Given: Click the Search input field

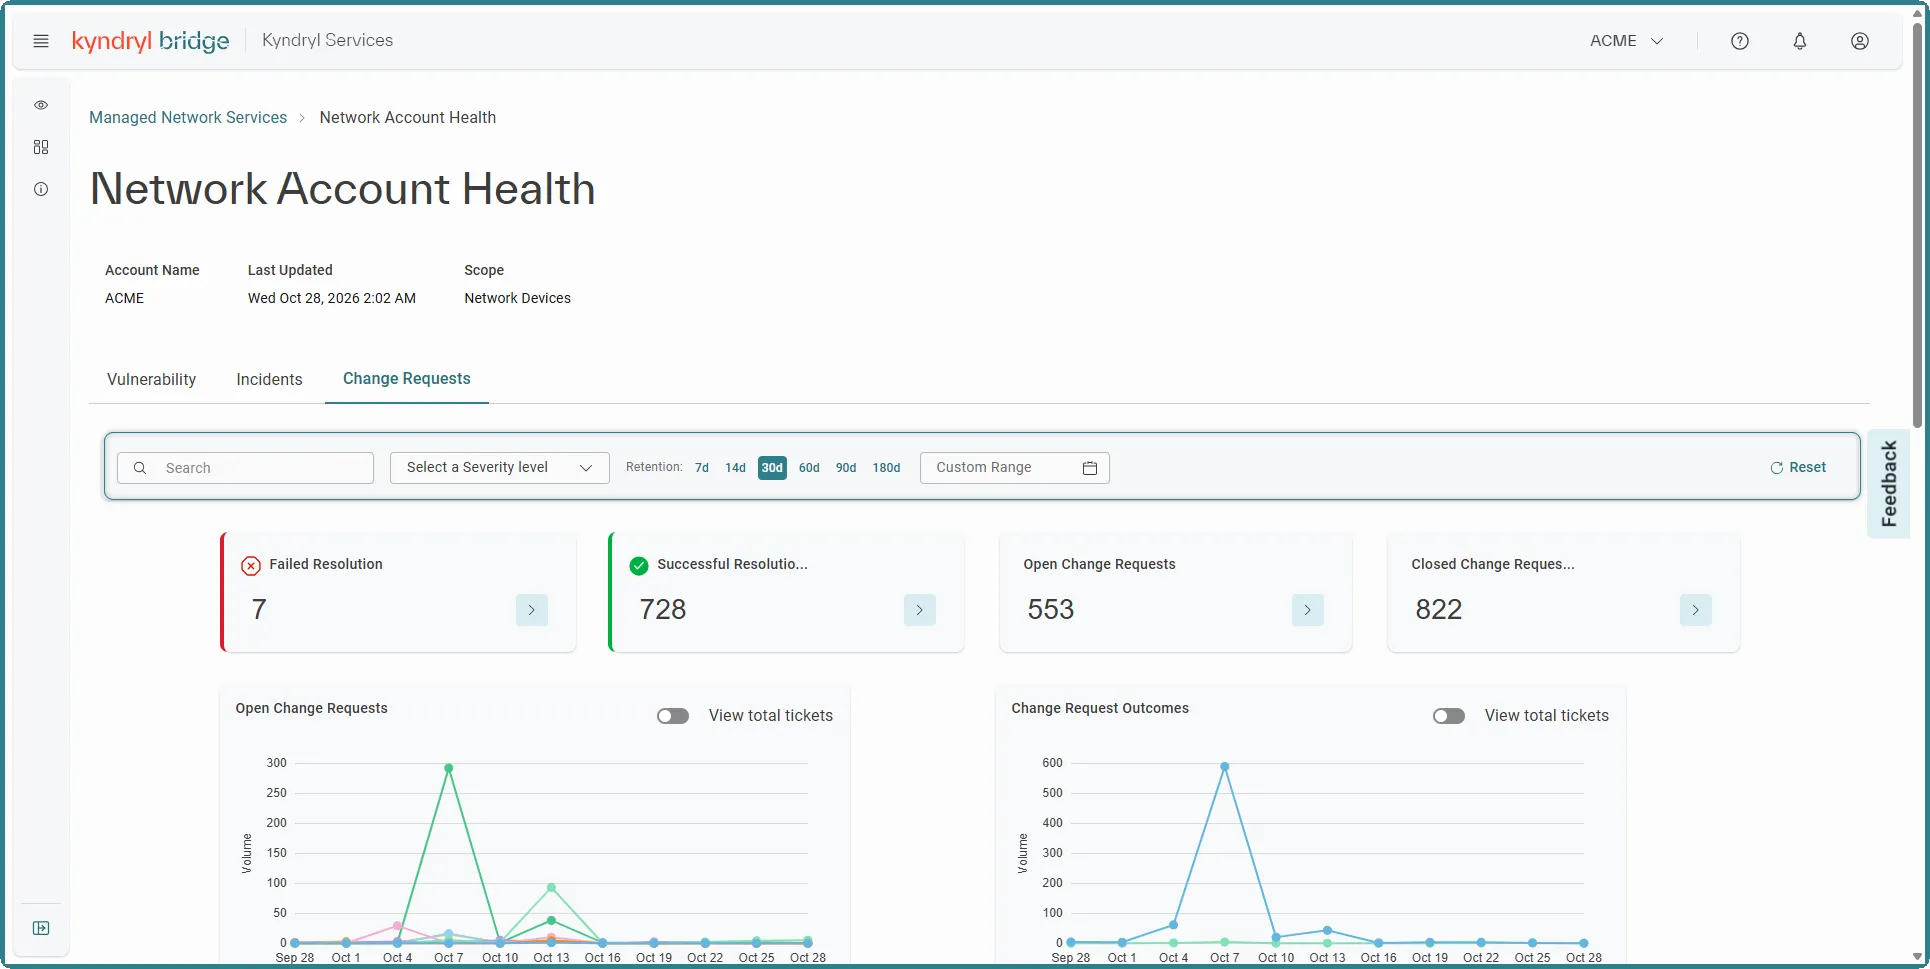Looking at the screenshot, I should [245, 468].
